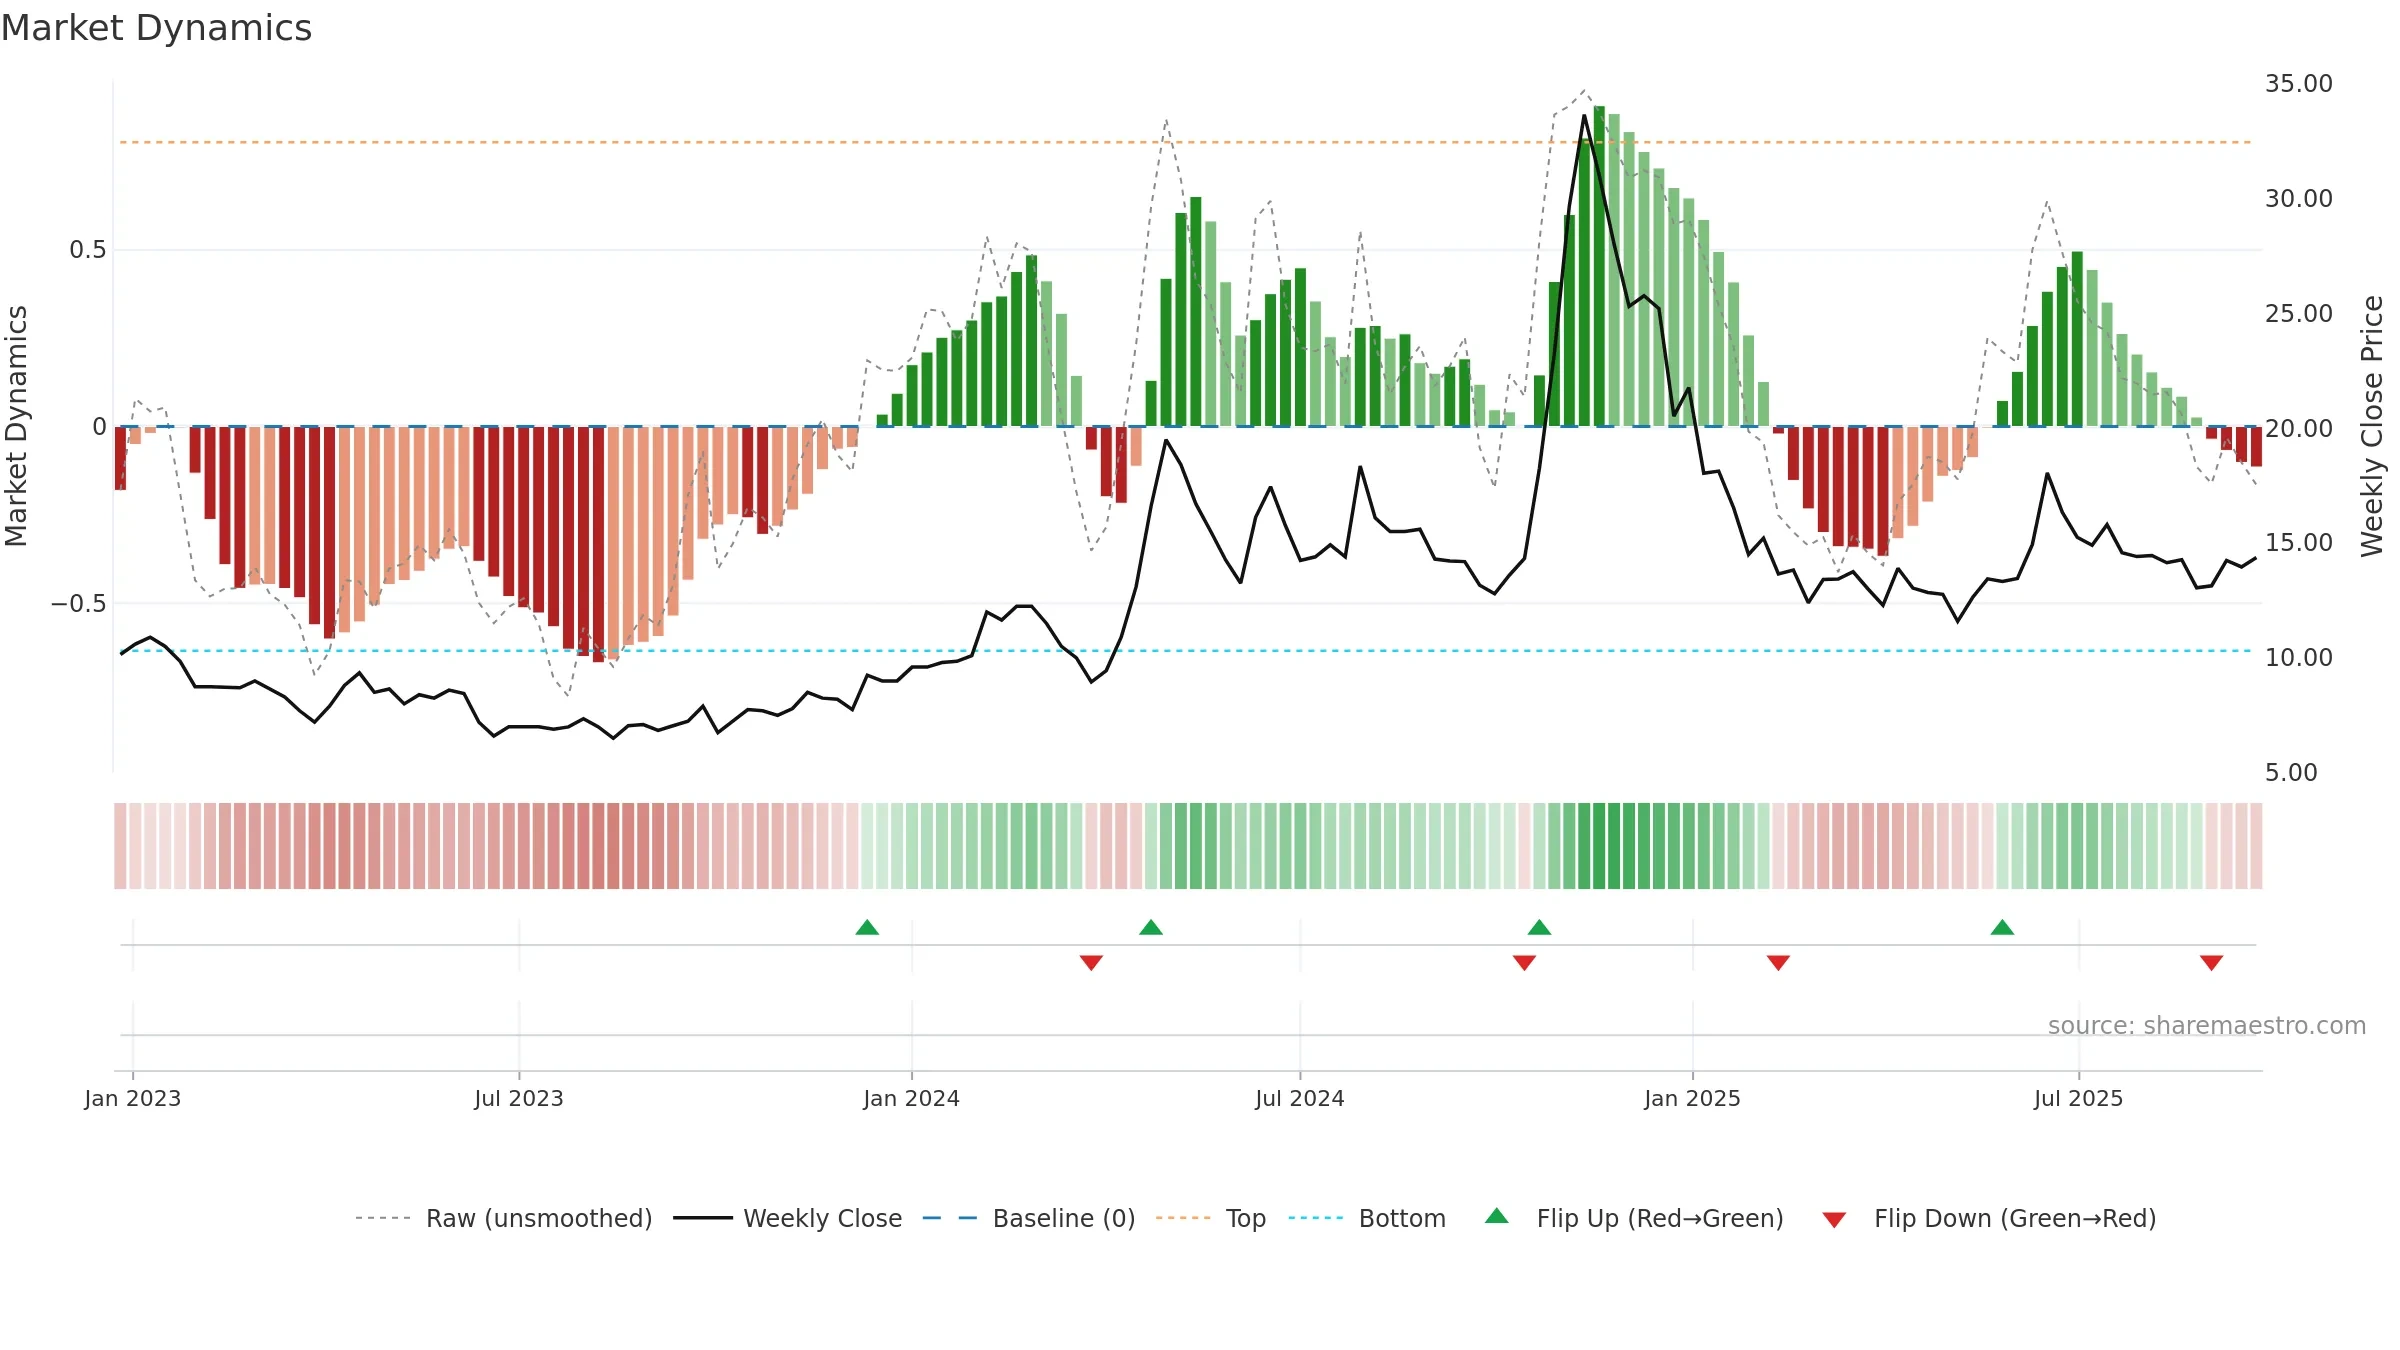Click the Market Dynamics chart title
This screenshot has width=2400, height=1350.
(156, 28)
